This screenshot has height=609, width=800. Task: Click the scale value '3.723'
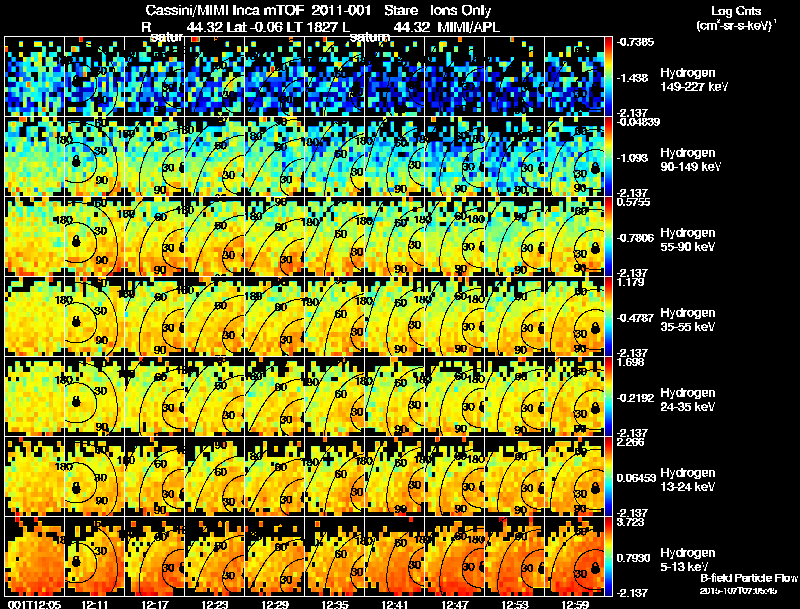tap(631, 522)
